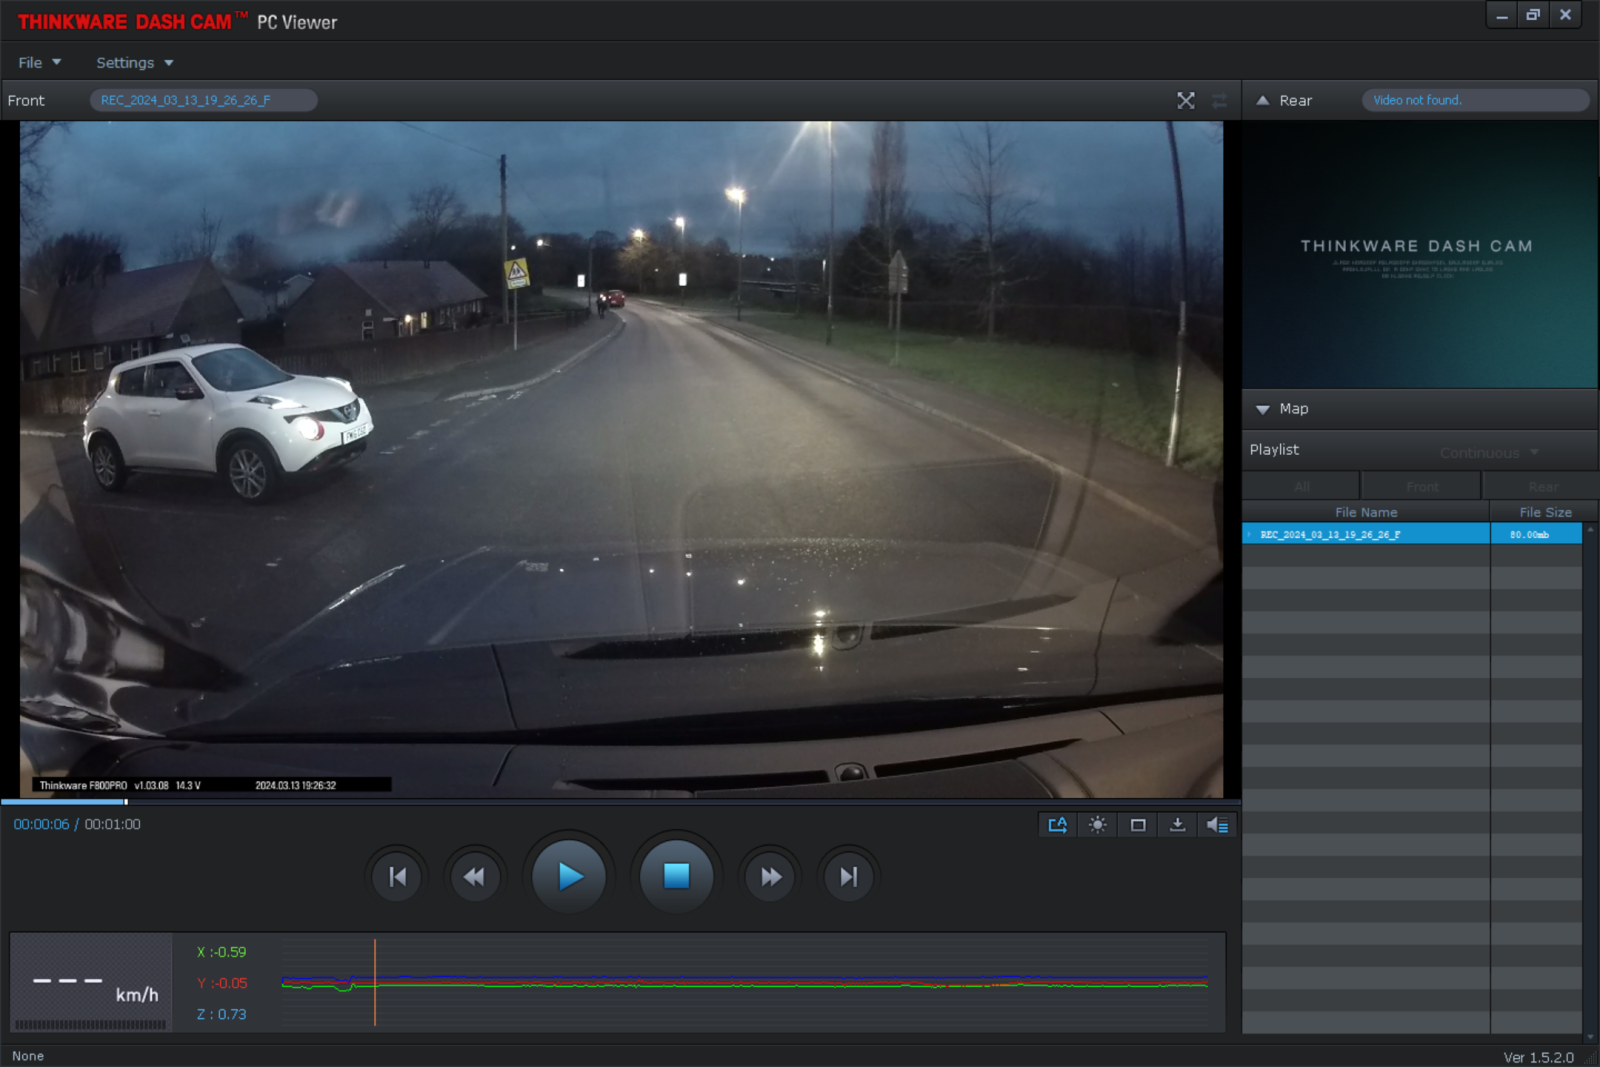Click the current time 00:00:06

(x=41, y=824)
